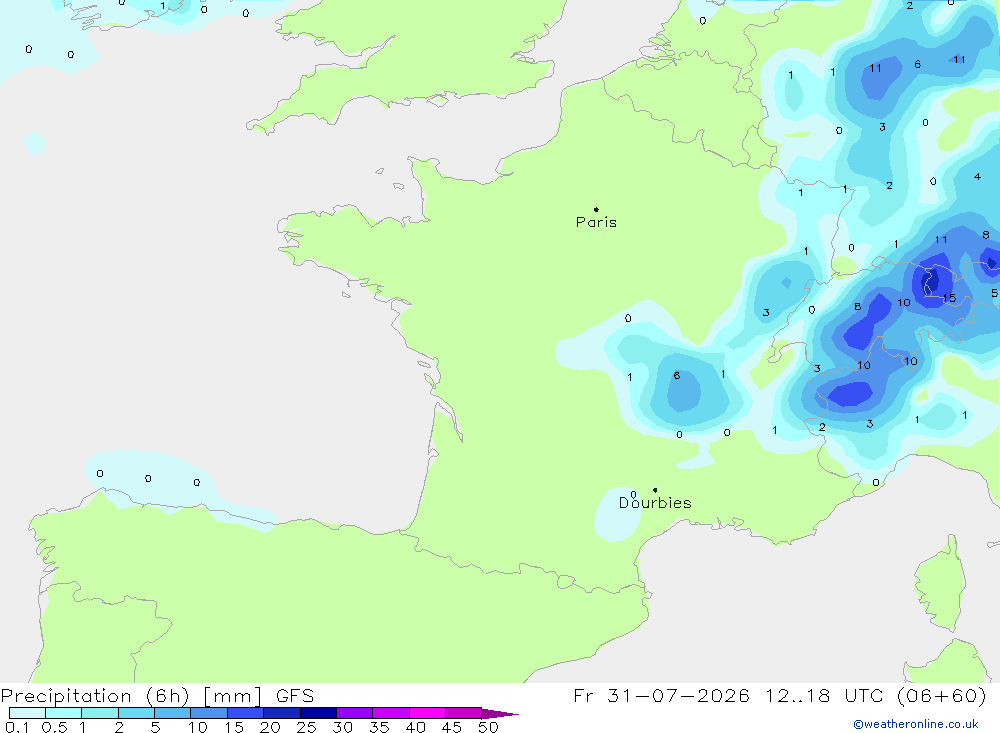Click the 50 mm arrow end of legend

click(x=500, y=714)
